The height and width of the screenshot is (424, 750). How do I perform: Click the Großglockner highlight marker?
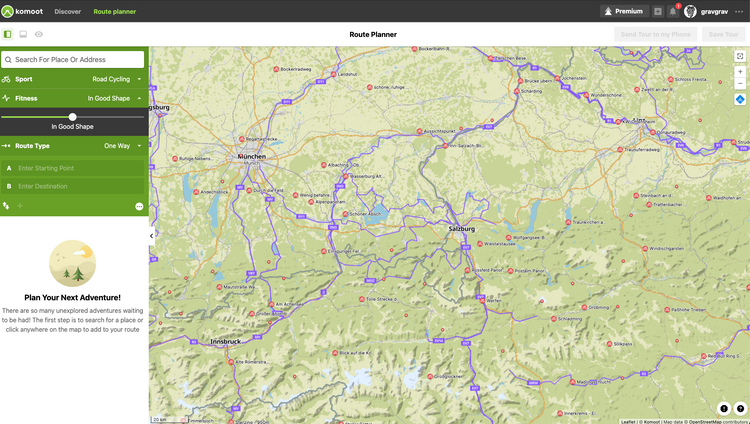pos(430,376)
